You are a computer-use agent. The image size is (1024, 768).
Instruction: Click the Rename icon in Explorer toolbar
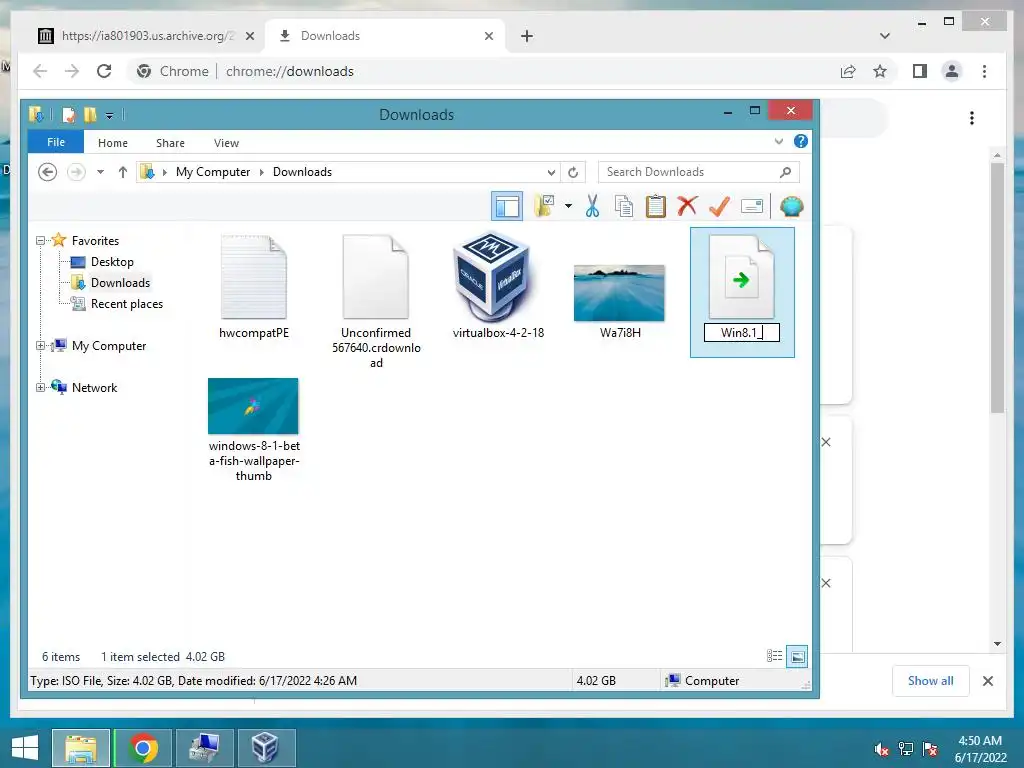click(752, 206)
